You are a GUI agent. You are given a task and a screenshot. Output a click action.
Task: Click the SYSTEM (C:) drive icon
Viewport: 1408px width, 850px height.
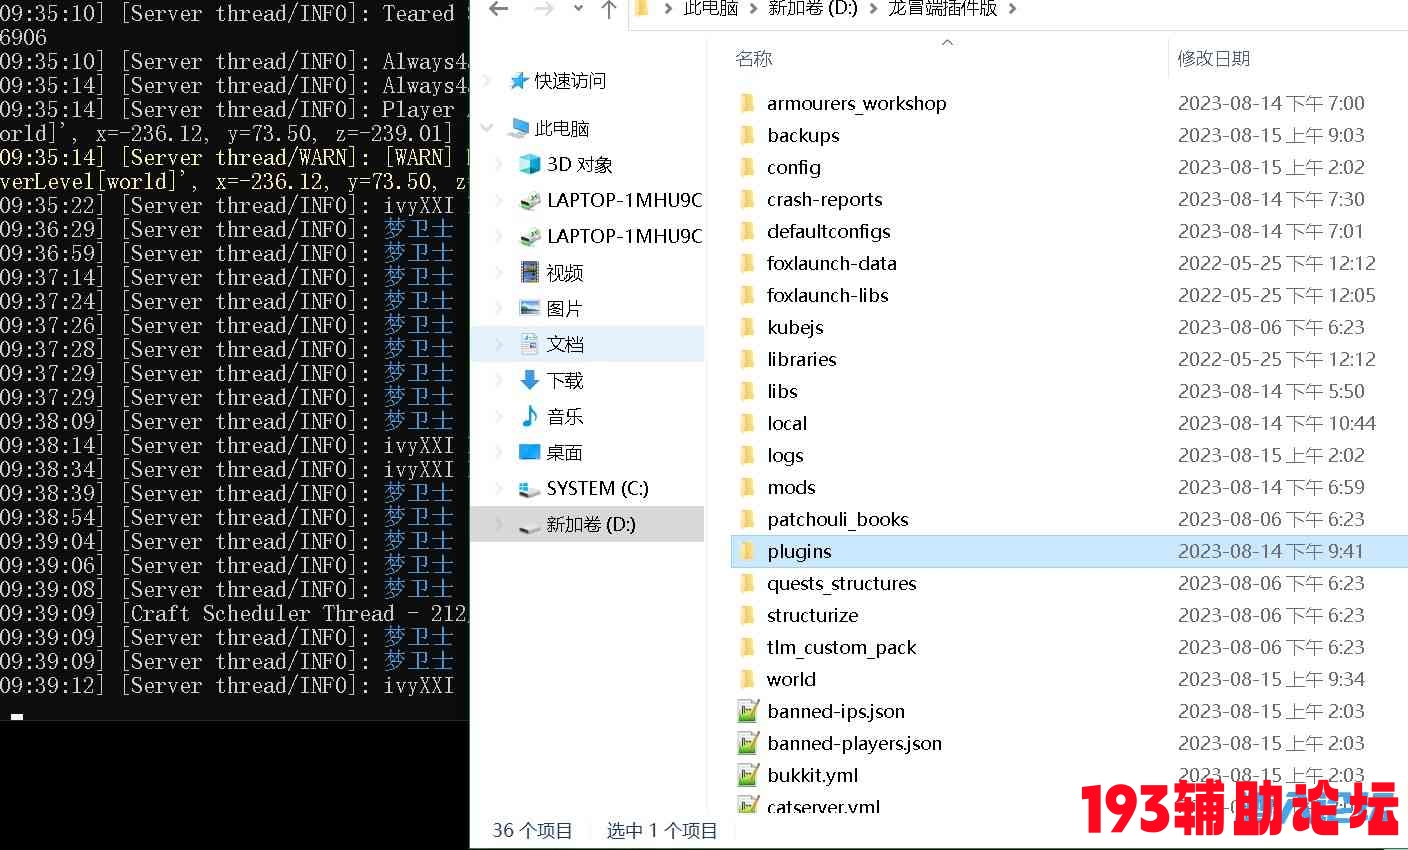pos(530,489)
